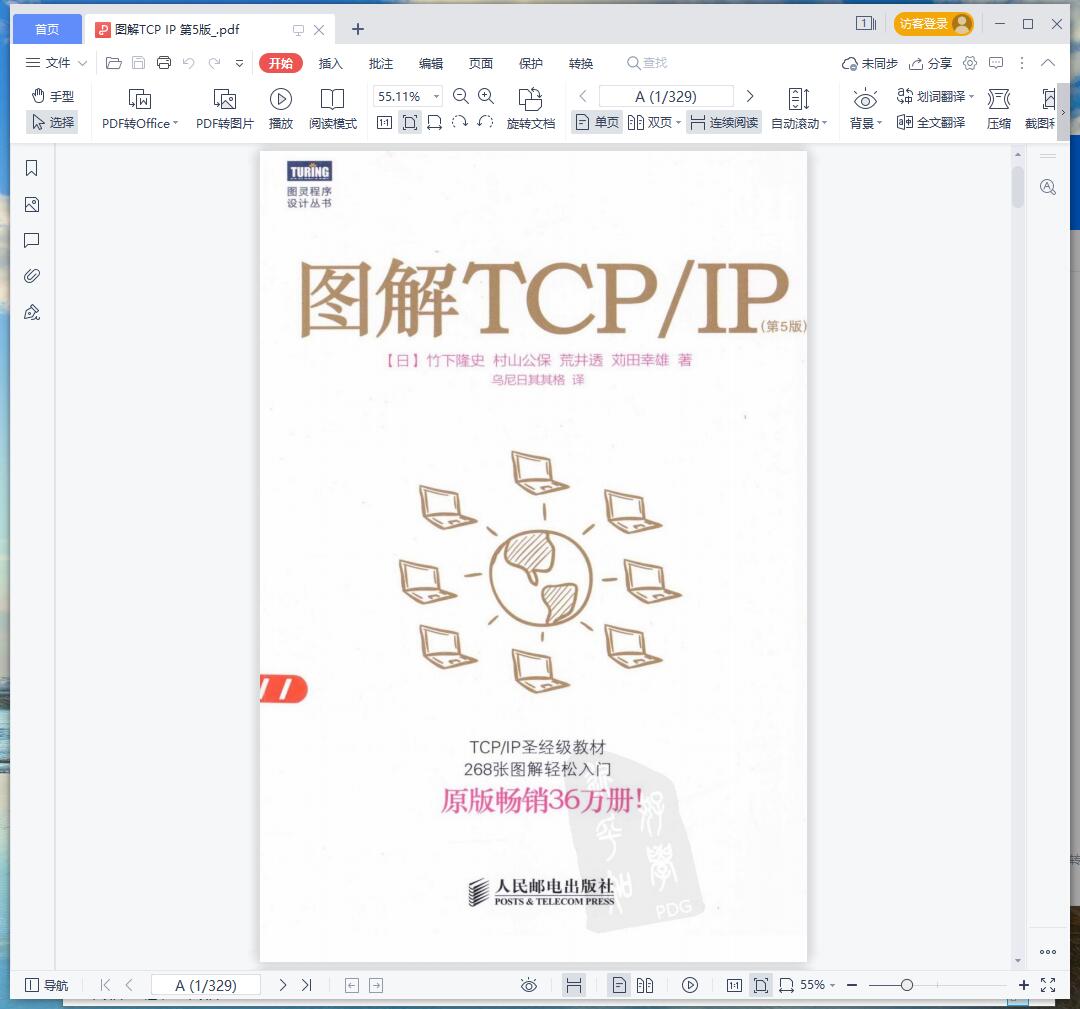Toggle eye protection mode in status bar
The image size is (1080, 1009).
coord(529,985)
